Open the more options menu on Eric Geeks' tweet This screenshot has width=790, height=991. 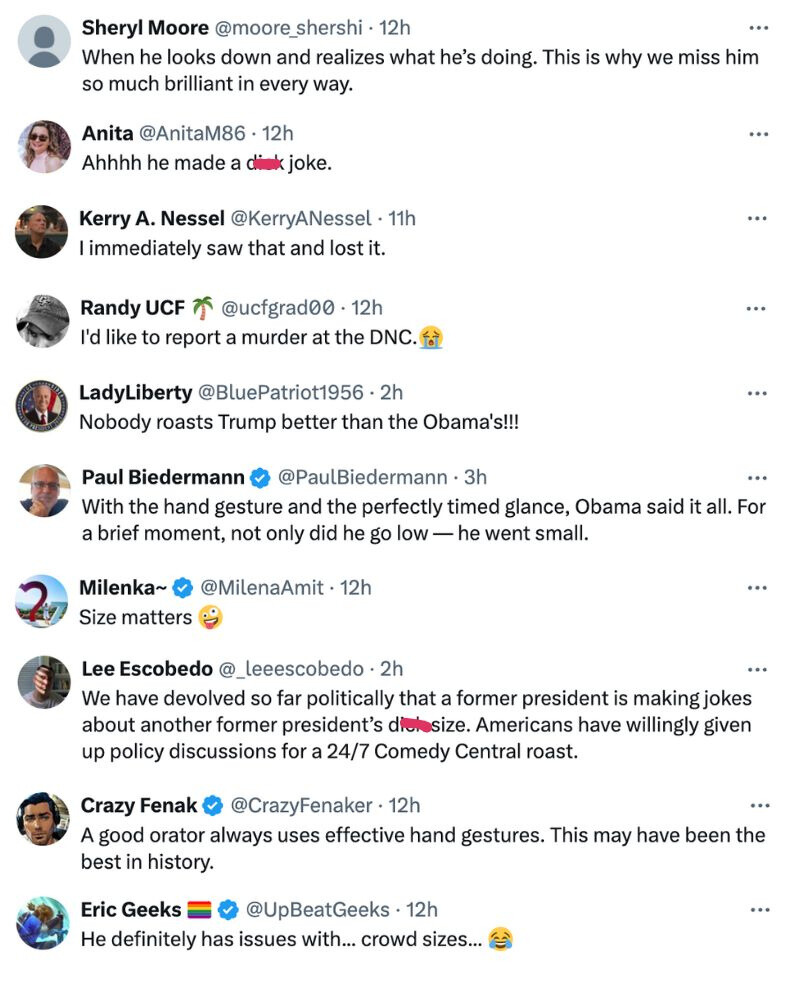(x=757, y=909)
